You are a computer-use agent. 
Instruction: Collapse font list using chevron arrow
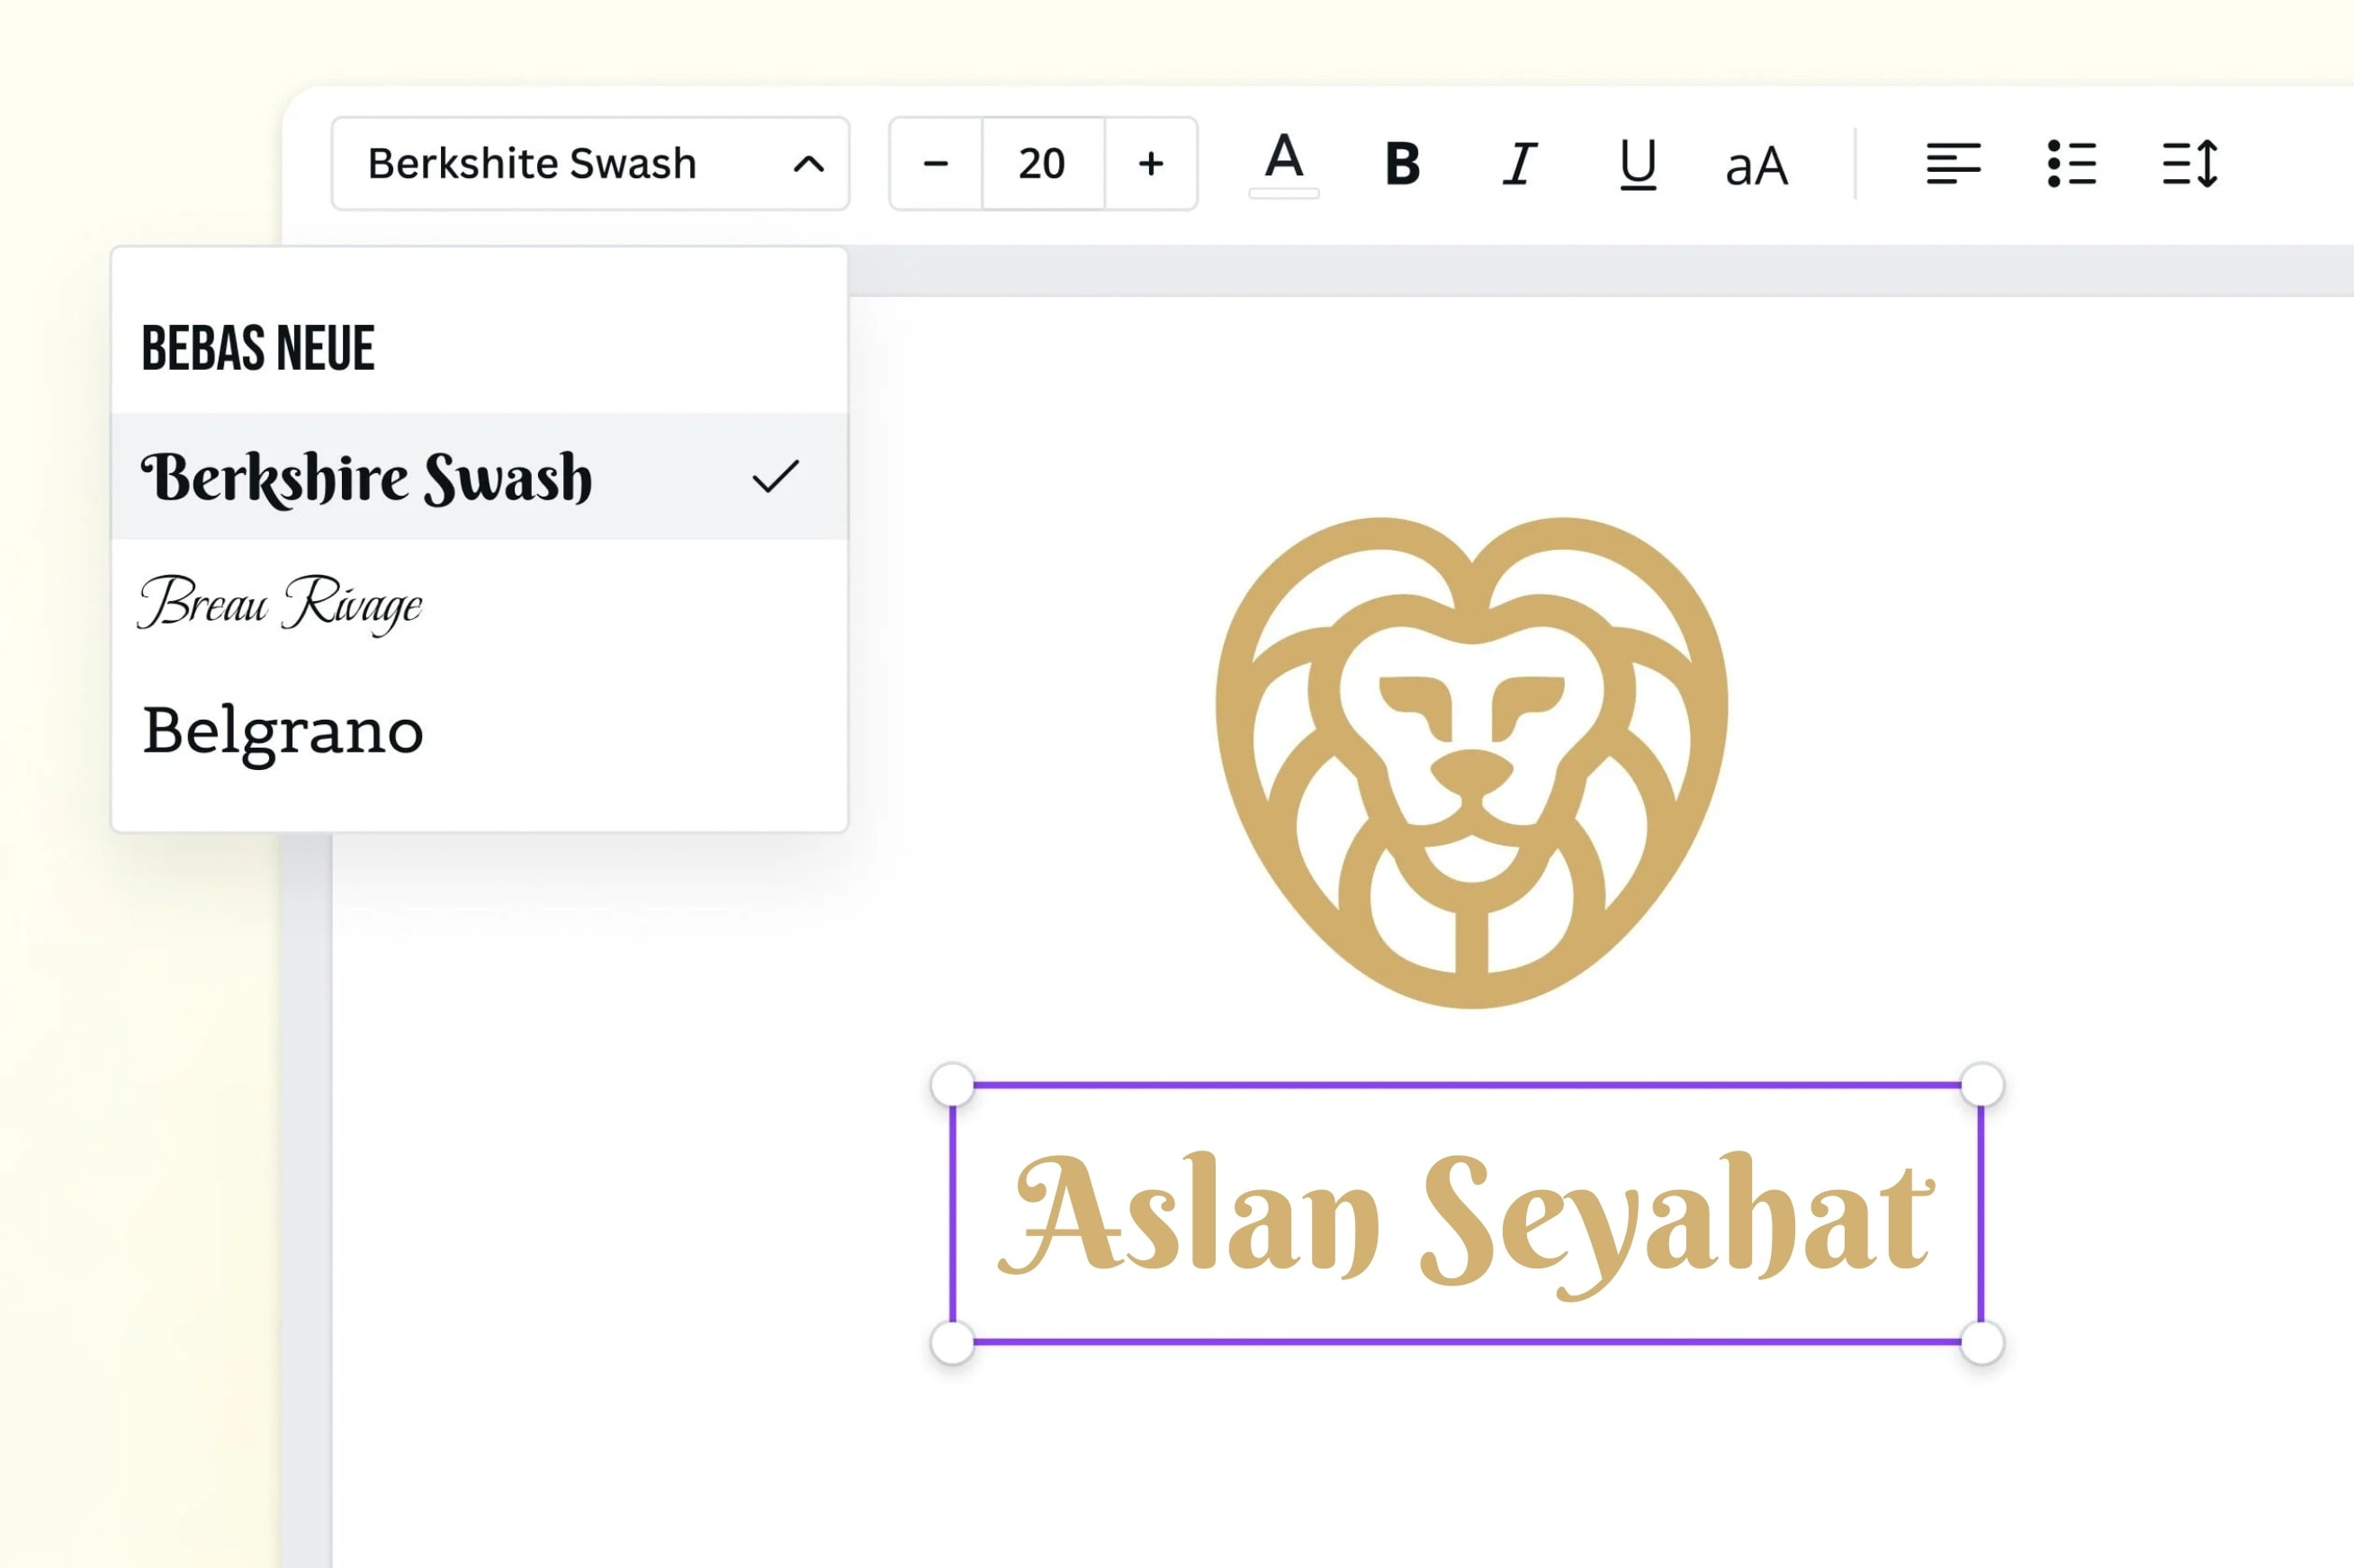[809, 164]
